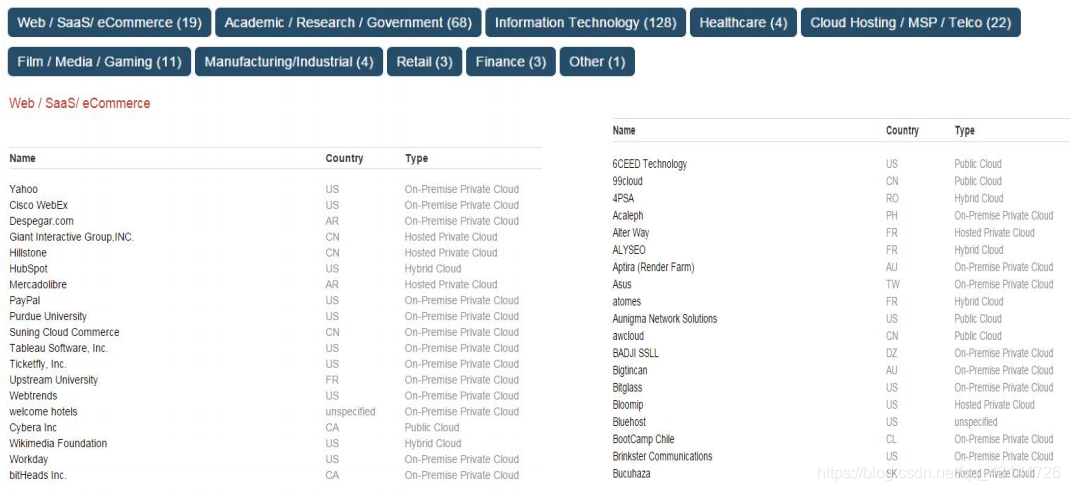The height and width of the screenshot is (491, 1070).
Task: Select BootCamp Chile entry
Action: [644, 439]
